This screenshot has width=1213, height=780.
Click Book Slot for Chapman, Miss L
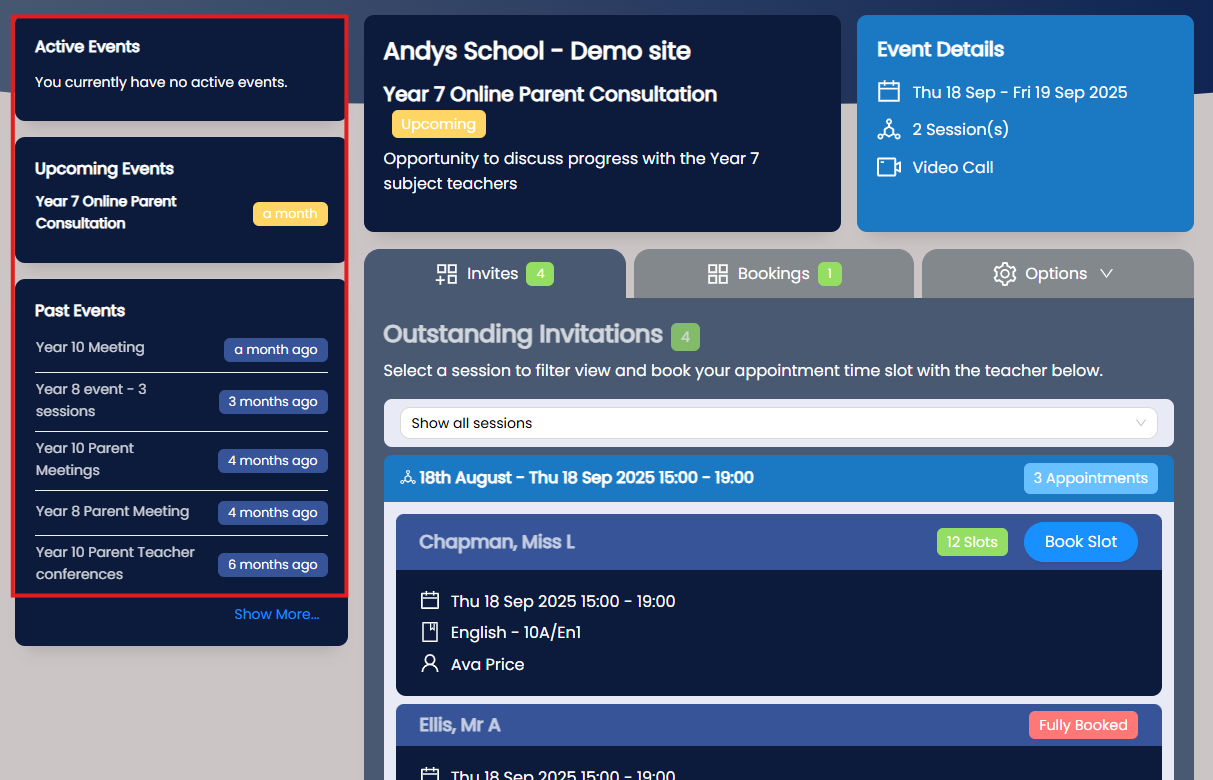tap(1081, 542)
